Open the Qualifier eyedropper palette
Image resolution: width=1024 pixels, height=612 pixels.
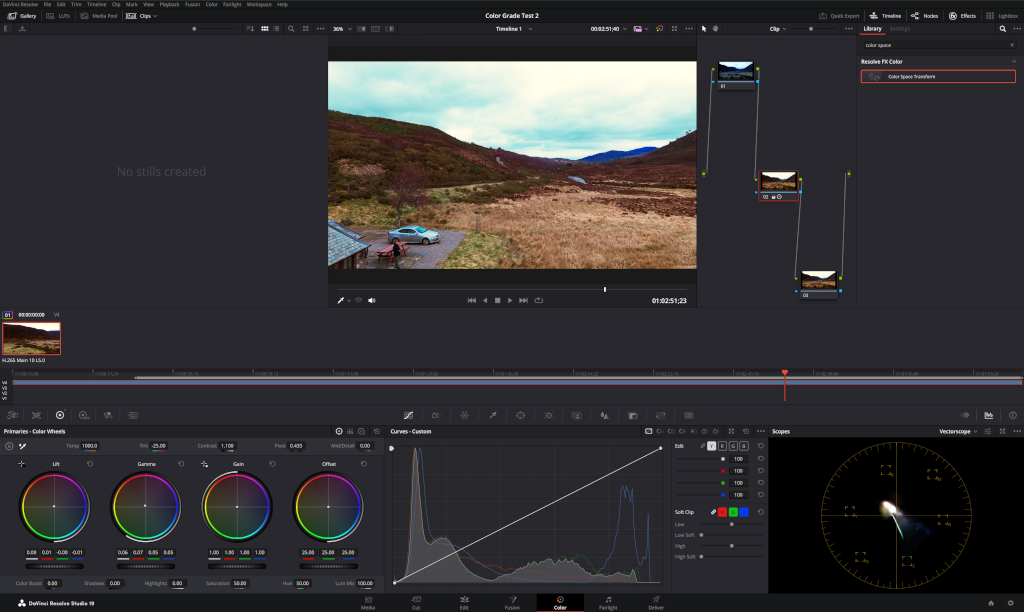(x=493, y=415)
